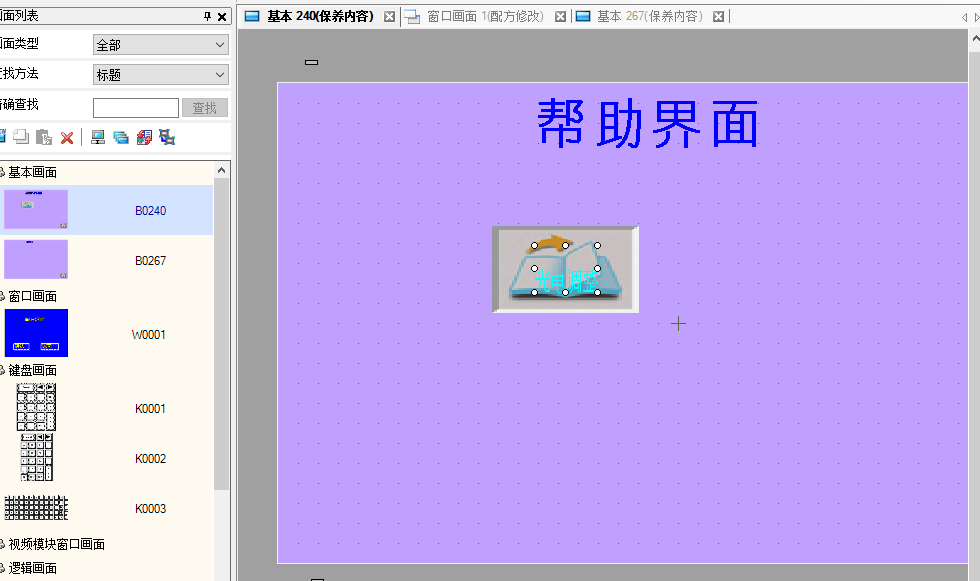
Task: Close the 基本 240(保养内容) tab
Action: click(390, 17)
